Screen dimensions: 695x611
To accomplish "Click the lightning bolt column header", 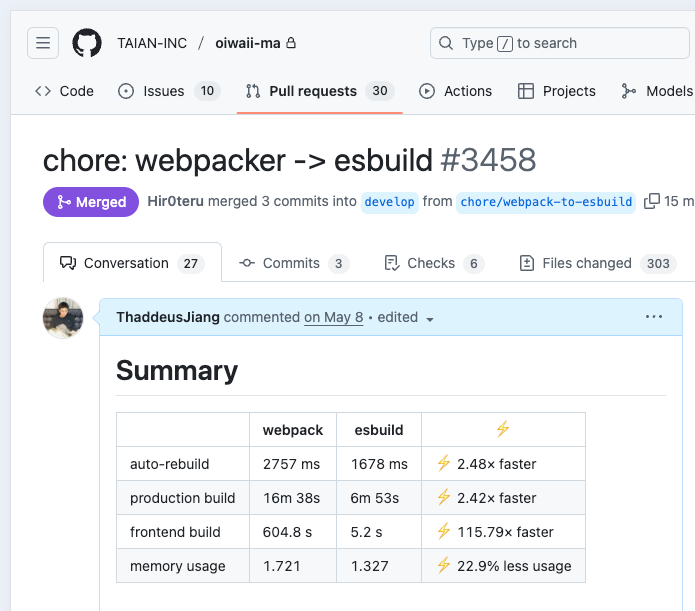I will coord(503,429).
